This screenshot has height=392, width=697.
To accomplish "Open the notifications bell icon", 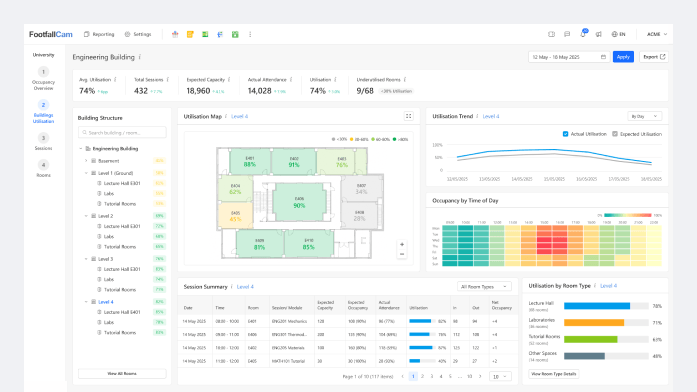I will click(583, 34).
